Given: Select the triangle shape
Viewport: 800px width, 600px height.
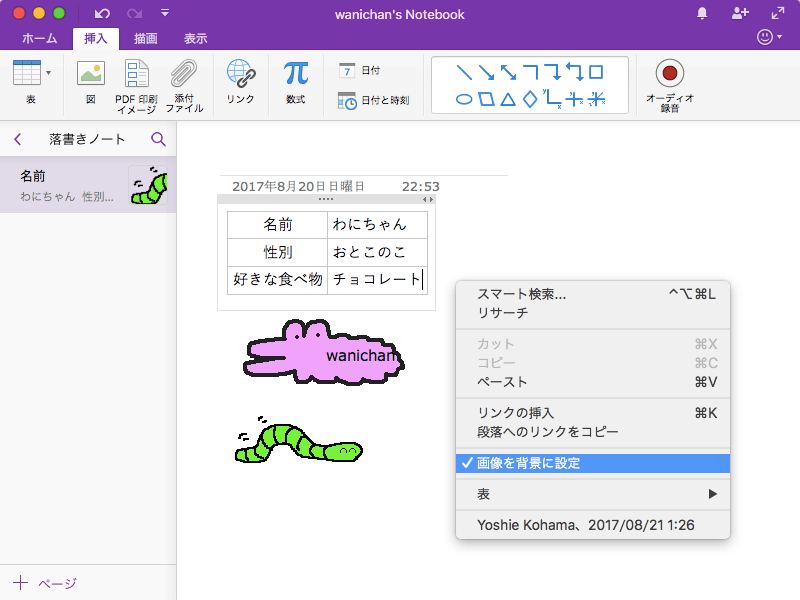Looking at the screenshot, I should [508, 99].
